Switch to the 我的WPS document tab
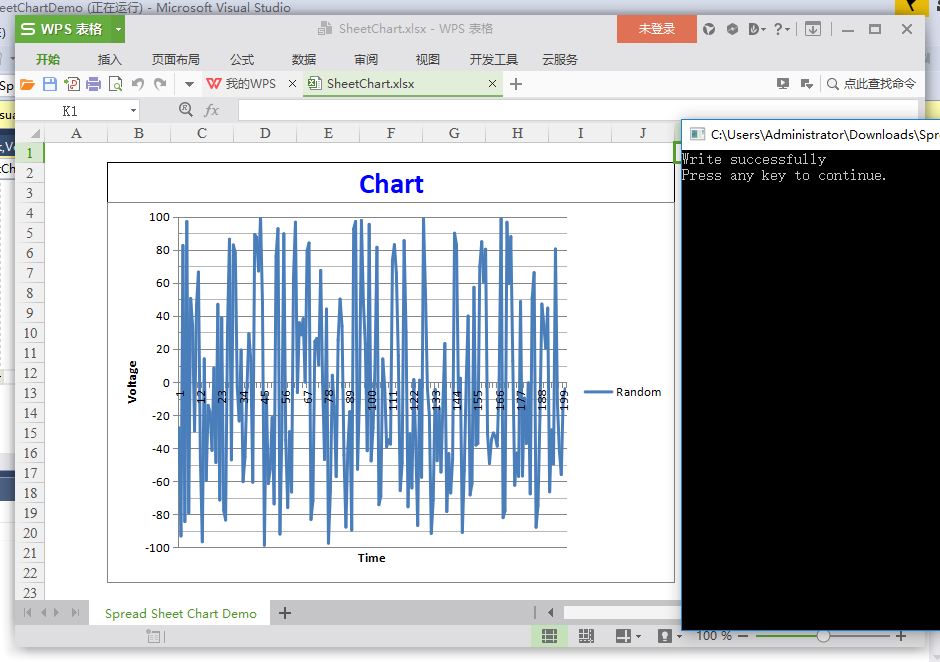 tap(242, 84)
